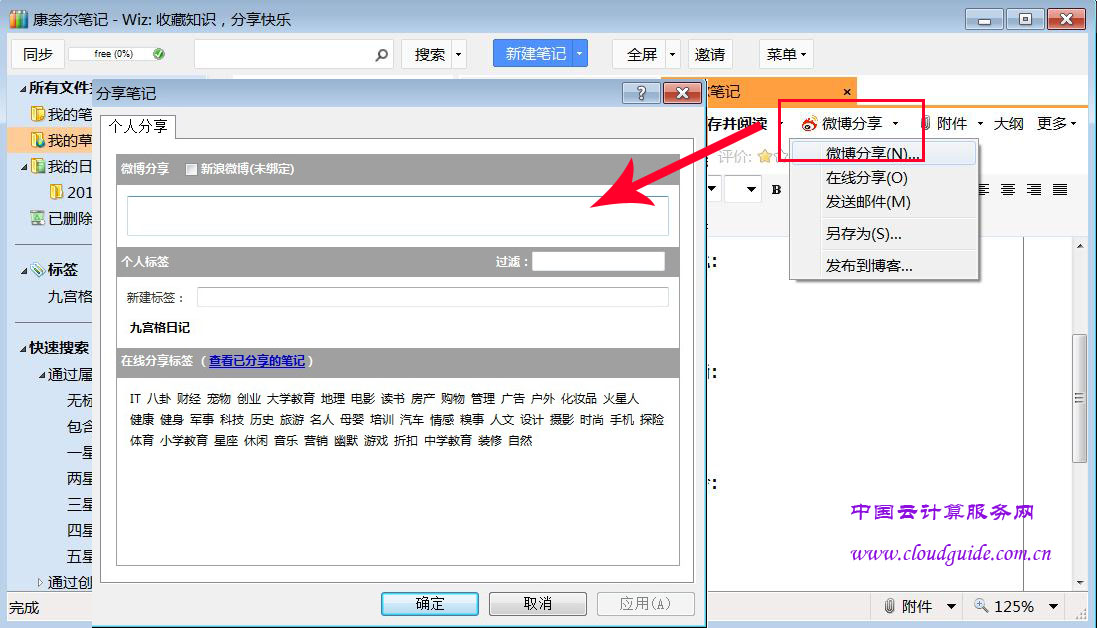Screen dimensions: 1097x628
Task: Click the 新建笔记 button
Action: 534,54
